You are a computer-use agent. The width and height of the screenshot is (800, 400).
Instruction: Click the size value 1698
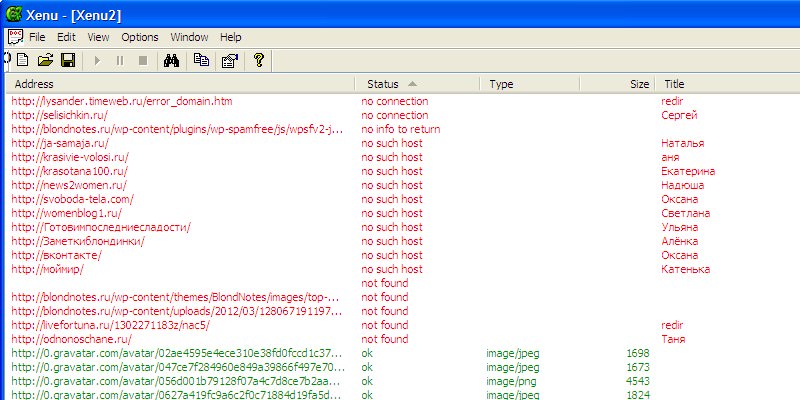pos(638,353)
